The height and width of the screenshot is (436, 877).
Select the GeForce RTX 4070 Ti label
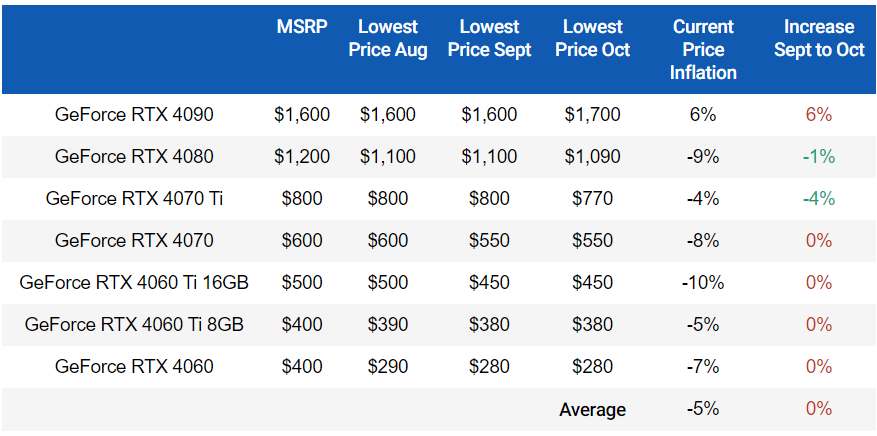pos(134,198)
